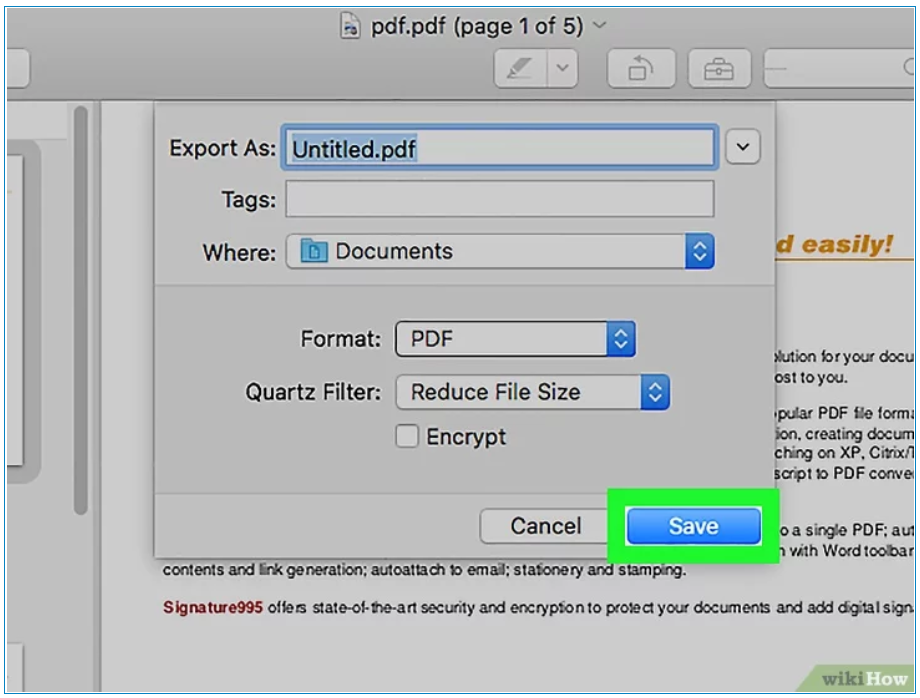Enable the Encrypt checkbox
920x698 pixels.
[407, 436]
